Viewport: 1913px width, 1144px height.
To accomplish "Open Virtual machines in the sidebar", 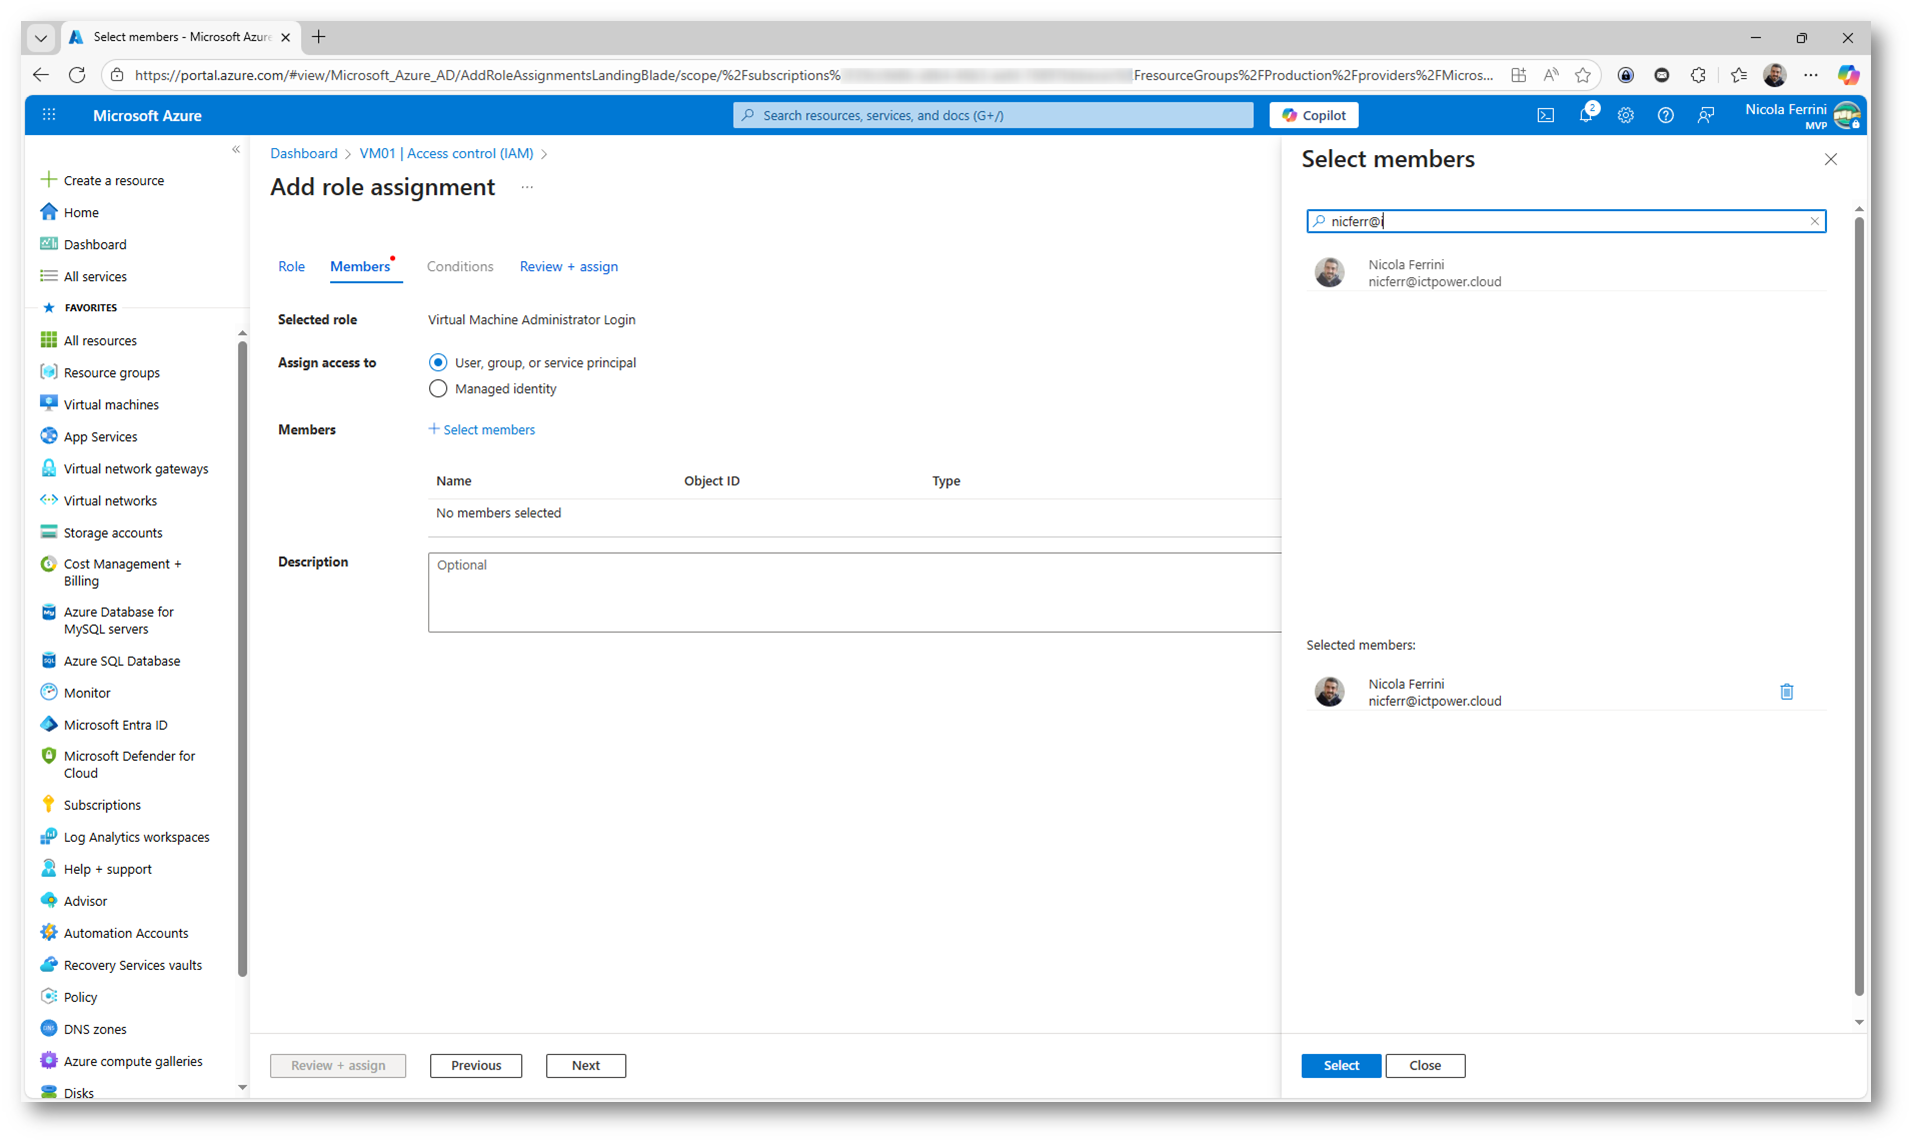I will point(111,405).
